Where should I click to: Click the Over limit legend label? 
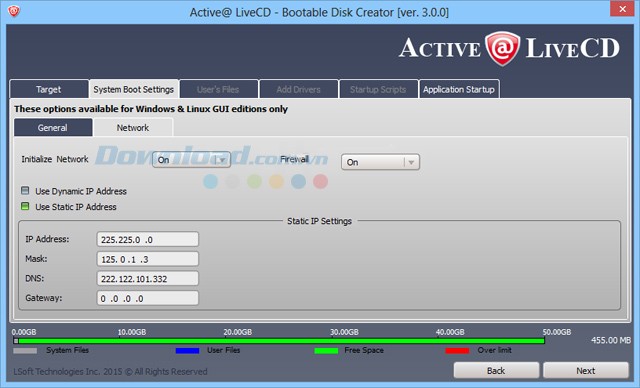click(494, 350)
